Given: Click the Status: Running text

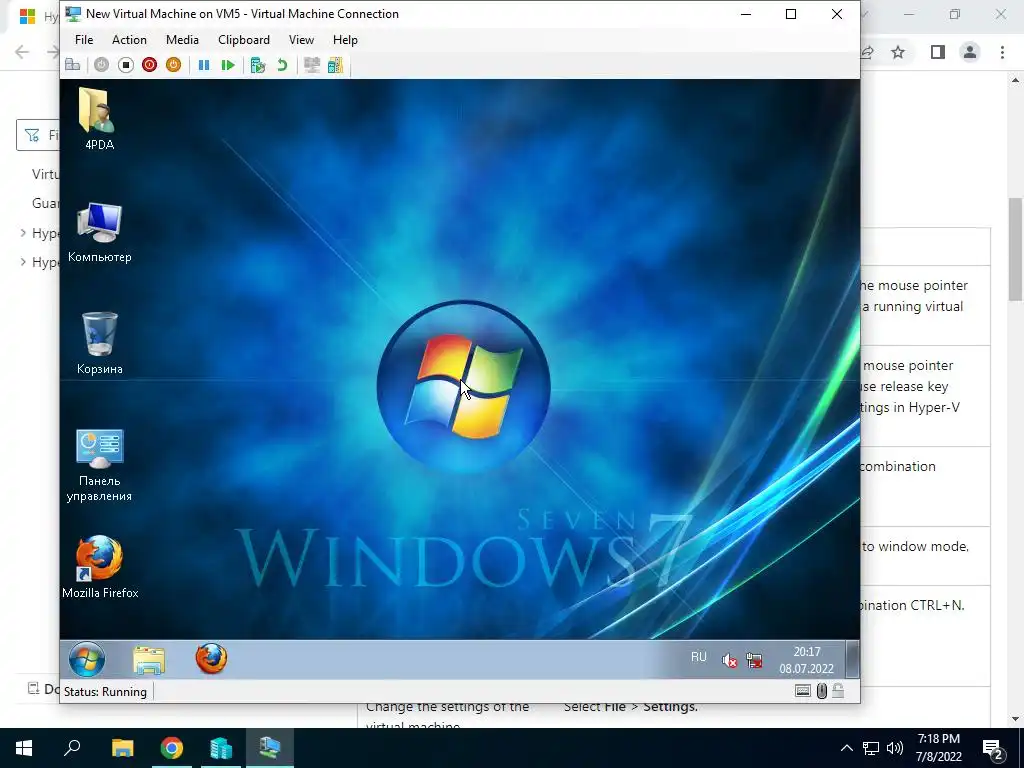Looking at the screenshot, I should (105, 692).
